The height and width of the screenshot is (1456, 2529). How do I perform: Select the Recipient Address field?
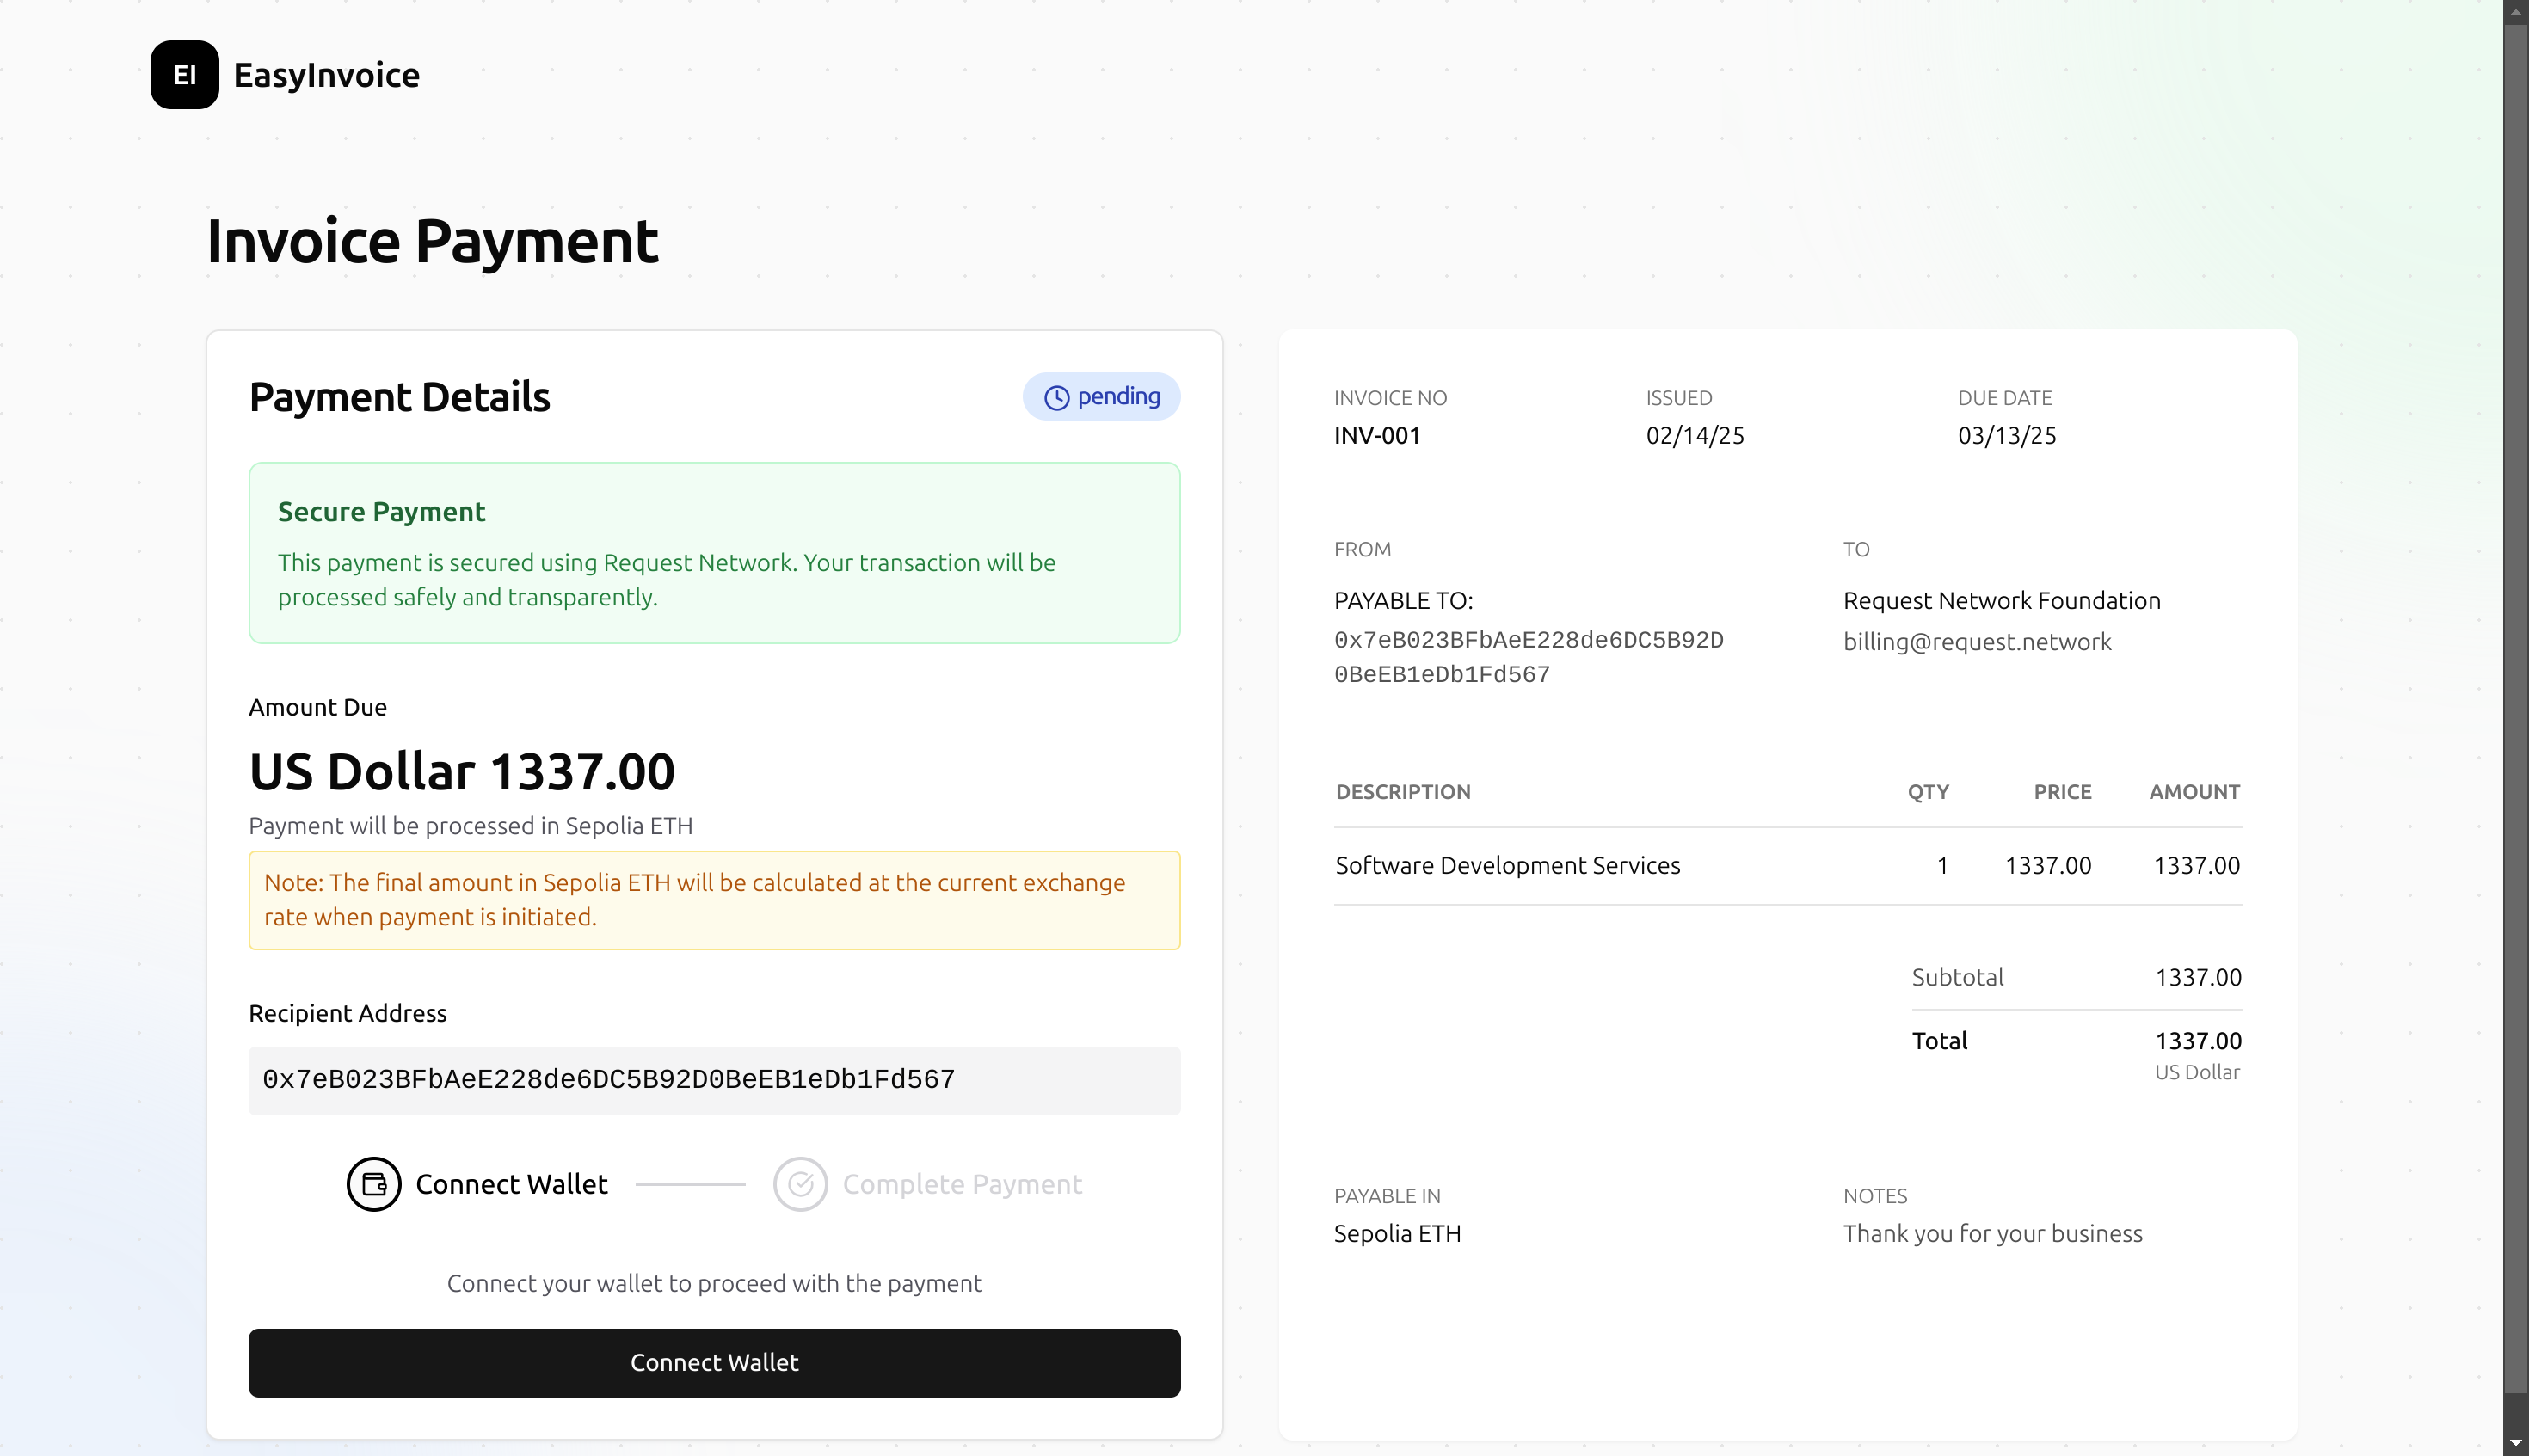coord(714,1080)
